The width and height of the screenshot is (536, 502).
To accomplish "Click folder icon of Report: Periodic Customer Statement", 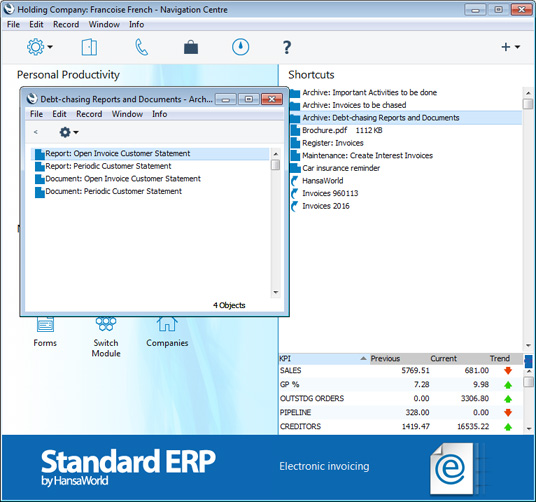I will click(x=40, y=166).
